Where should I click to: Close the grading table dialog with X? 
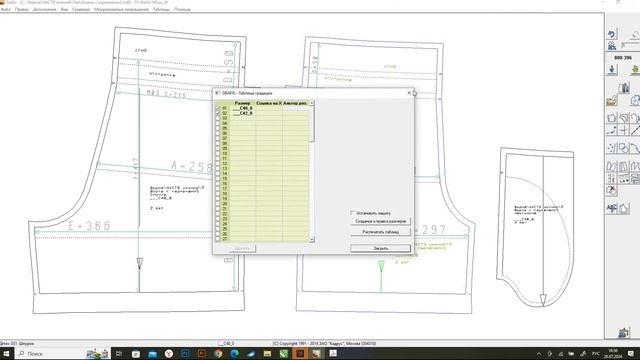(409, 93)
